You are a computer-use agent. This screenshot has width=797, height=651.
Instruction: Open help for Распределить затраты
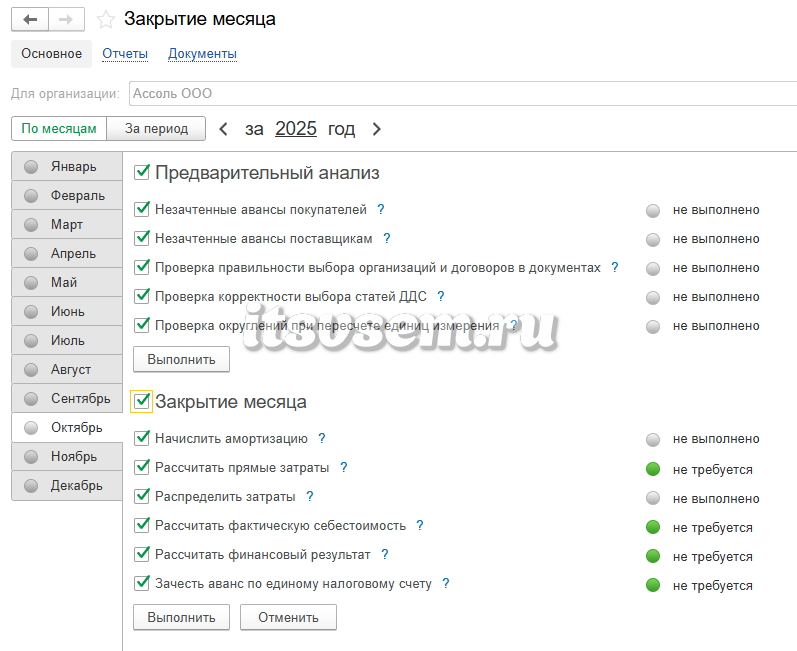310,496
